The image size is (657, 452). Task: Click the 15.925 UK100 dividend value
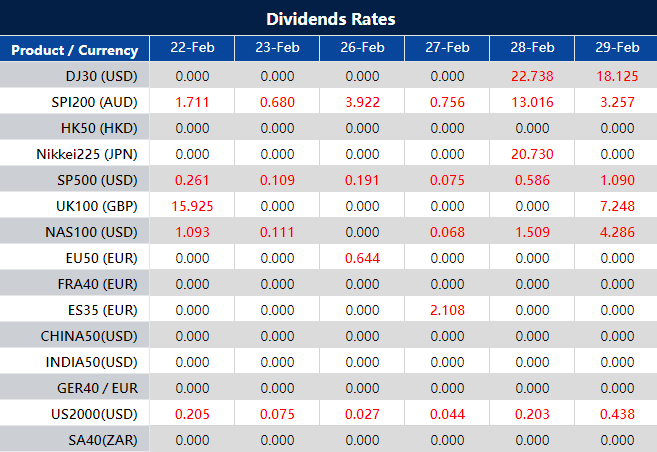click(x=192, y=206)
